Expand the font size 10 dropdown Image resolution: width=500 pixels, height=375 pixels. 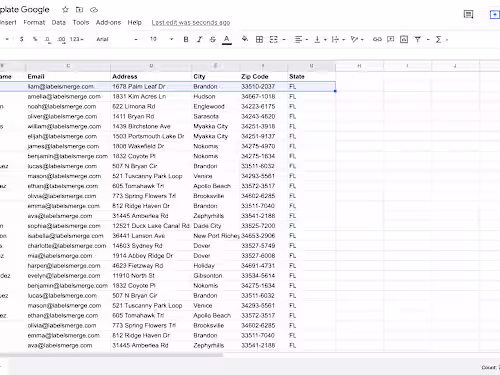(161, 39)
